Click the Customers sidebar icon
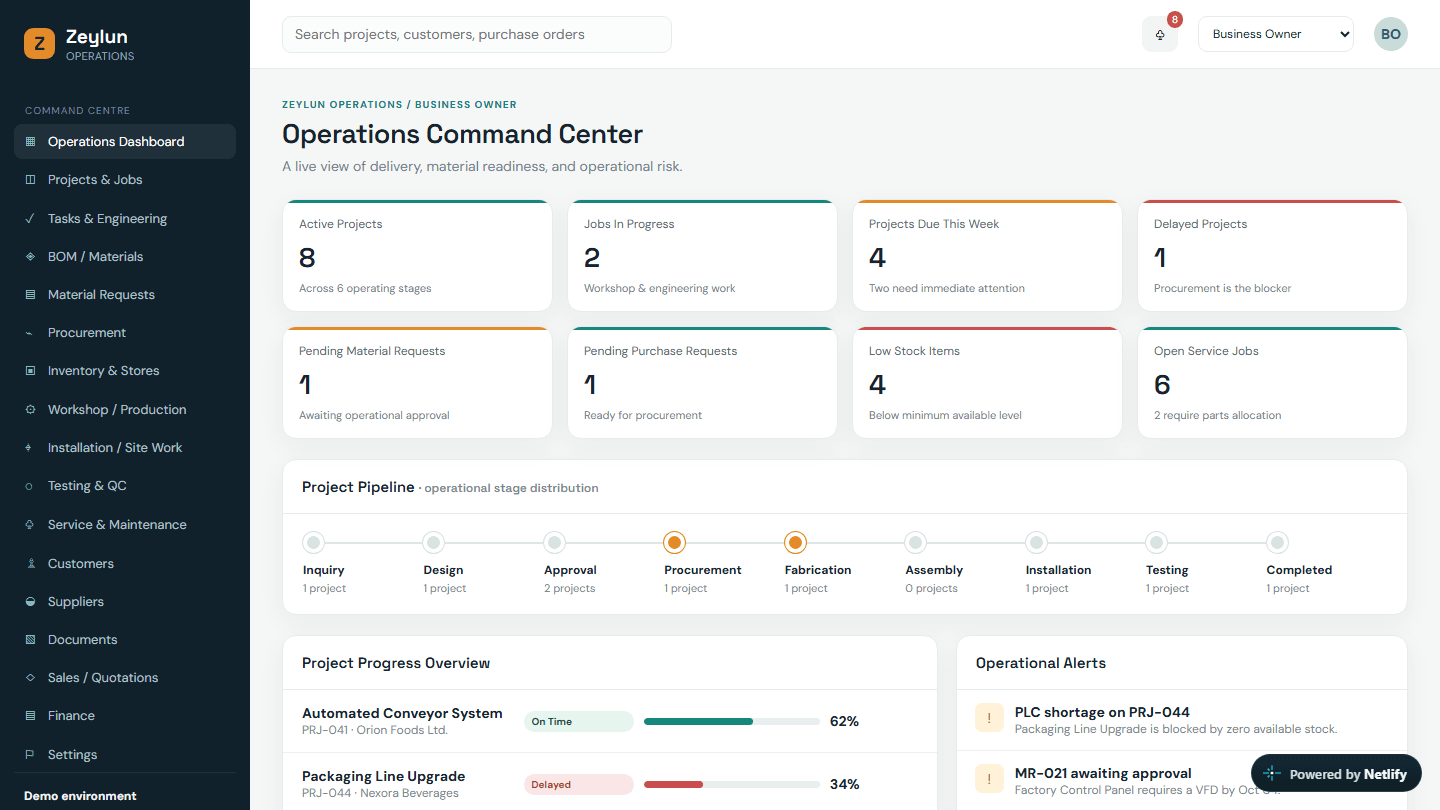 click(29, 564)
